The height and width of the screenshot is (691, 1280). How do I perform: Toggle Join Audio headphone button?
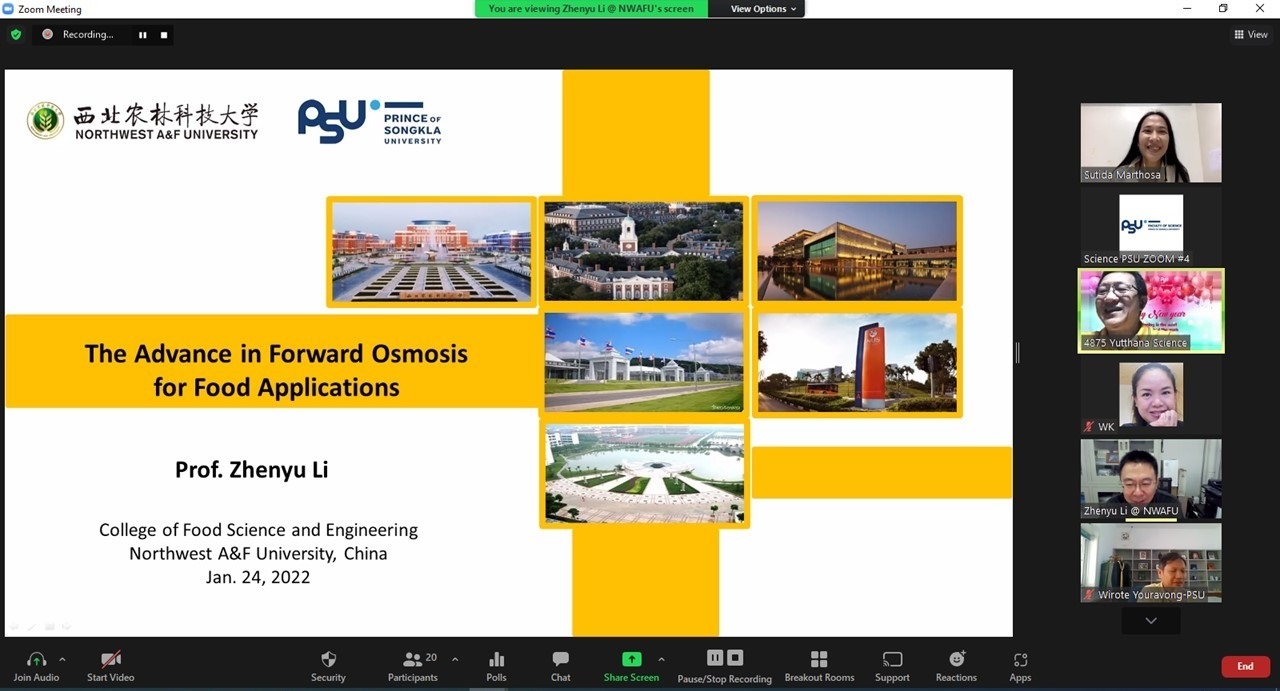36,660
